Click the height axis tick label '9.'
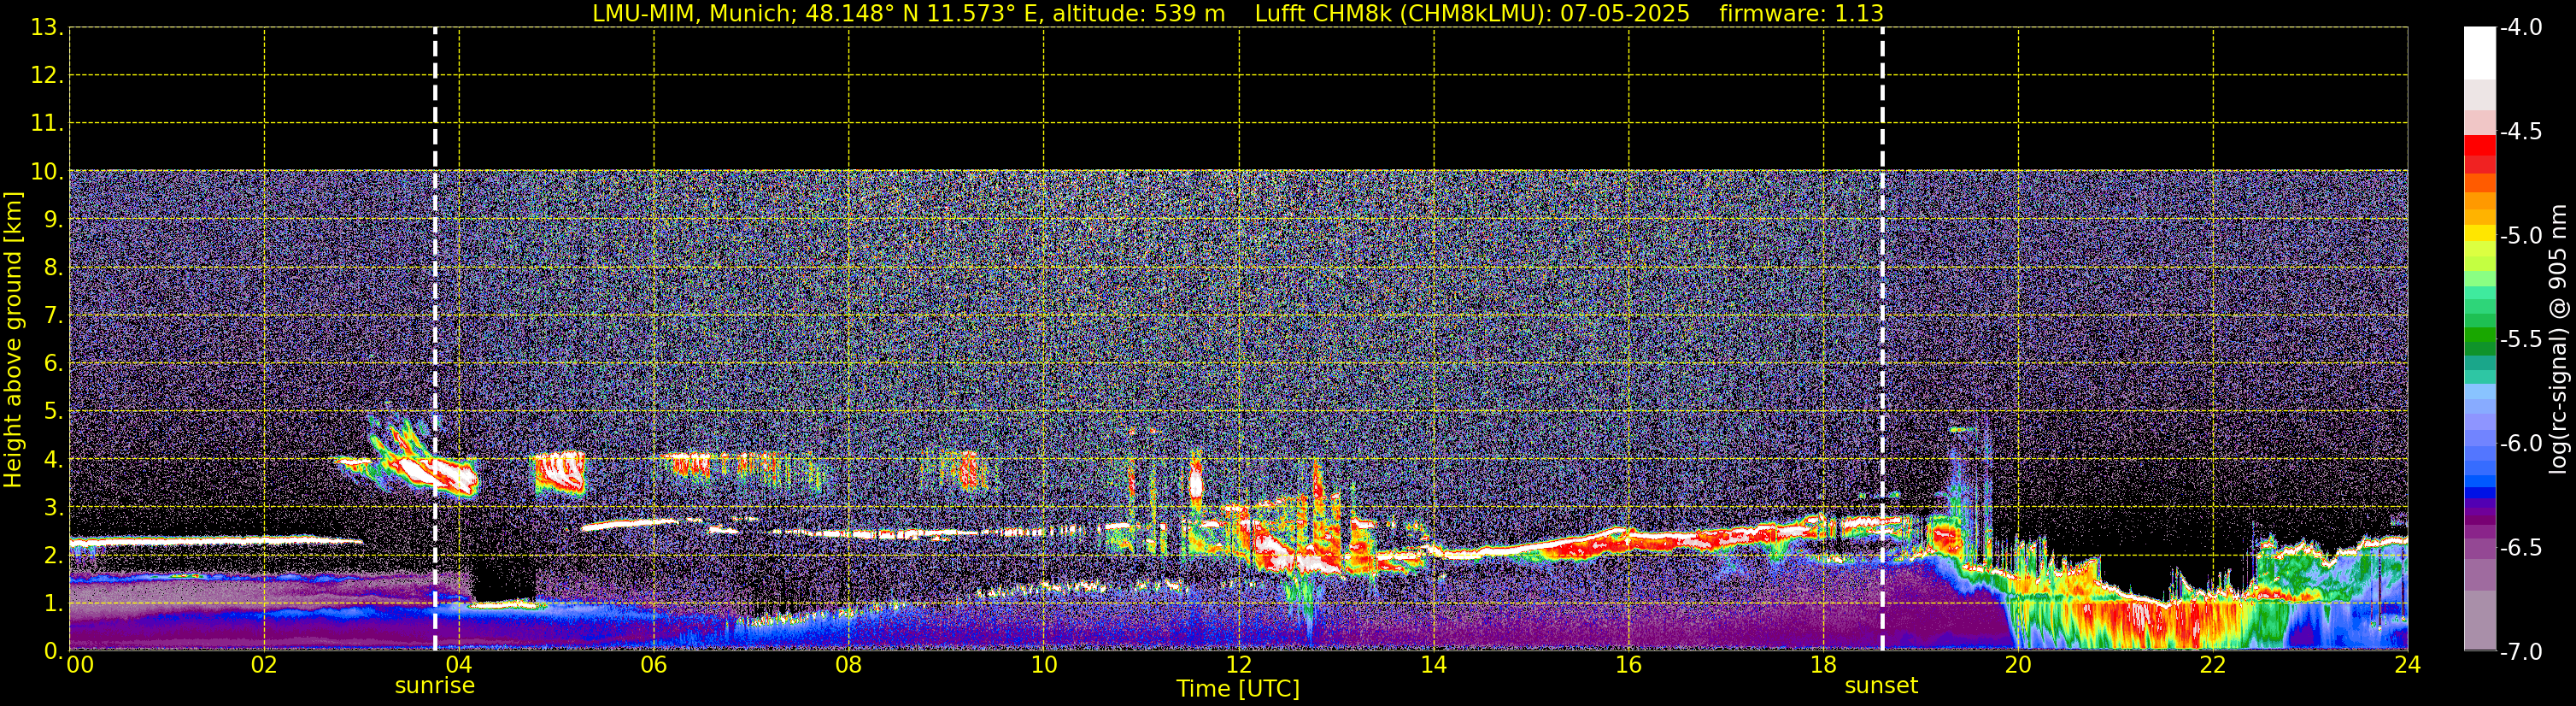This screenshot has height=706, width=2576. coord(53,220)
